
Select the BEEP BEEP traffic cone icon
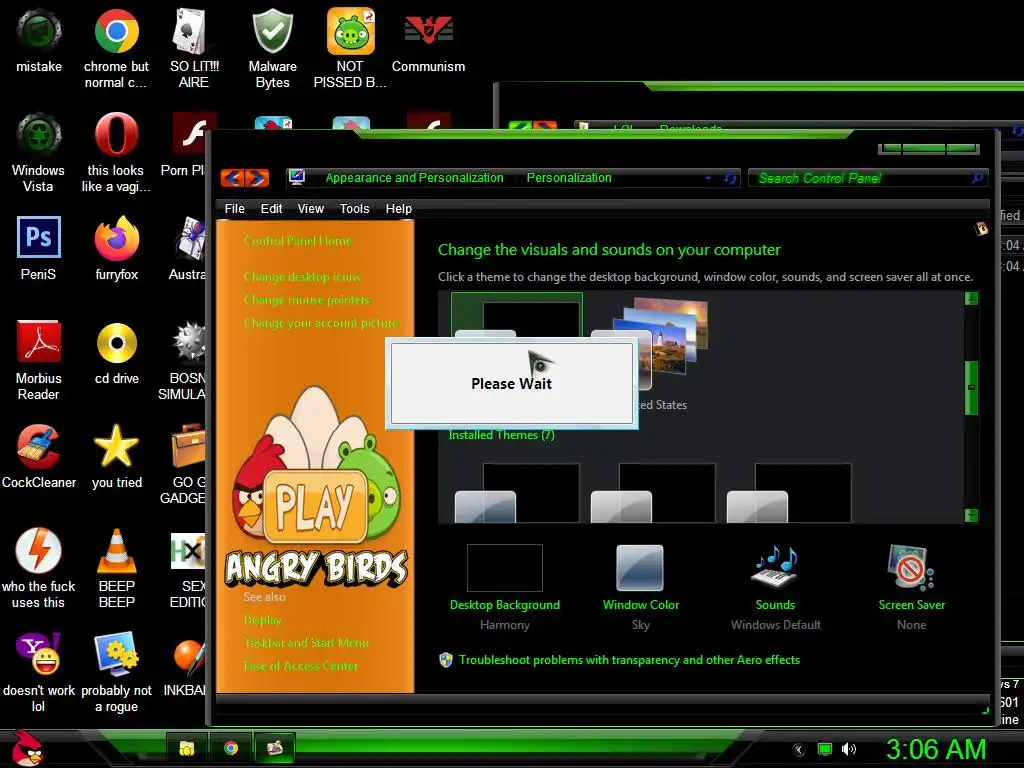[116, 568]
